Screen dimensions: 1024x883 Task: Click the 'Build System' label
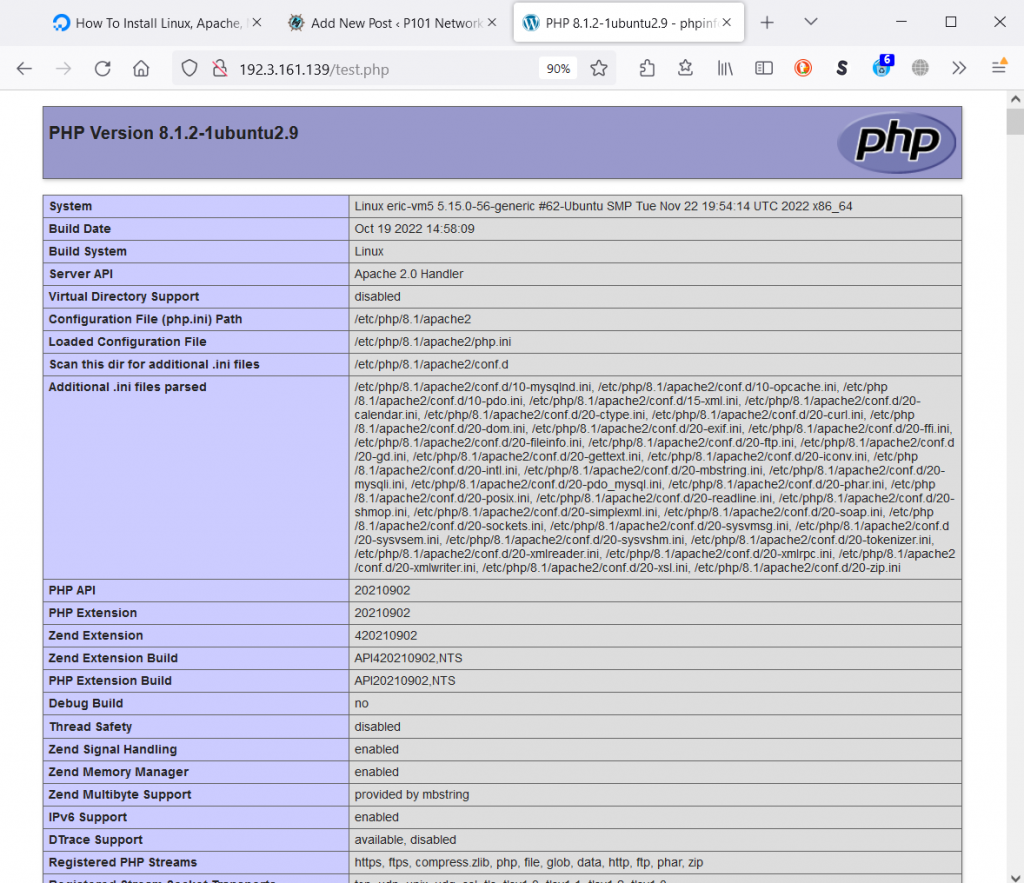click(x=88, y=251)
